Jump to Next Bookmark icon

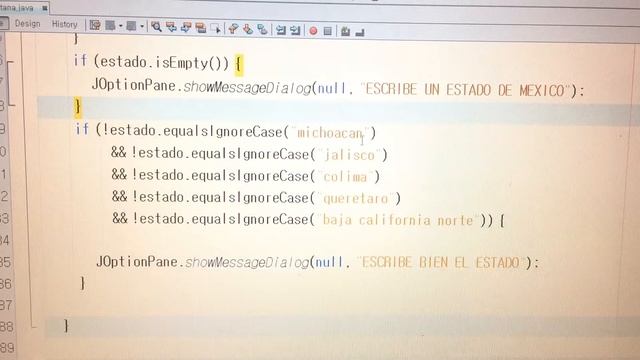coord(248,29)
